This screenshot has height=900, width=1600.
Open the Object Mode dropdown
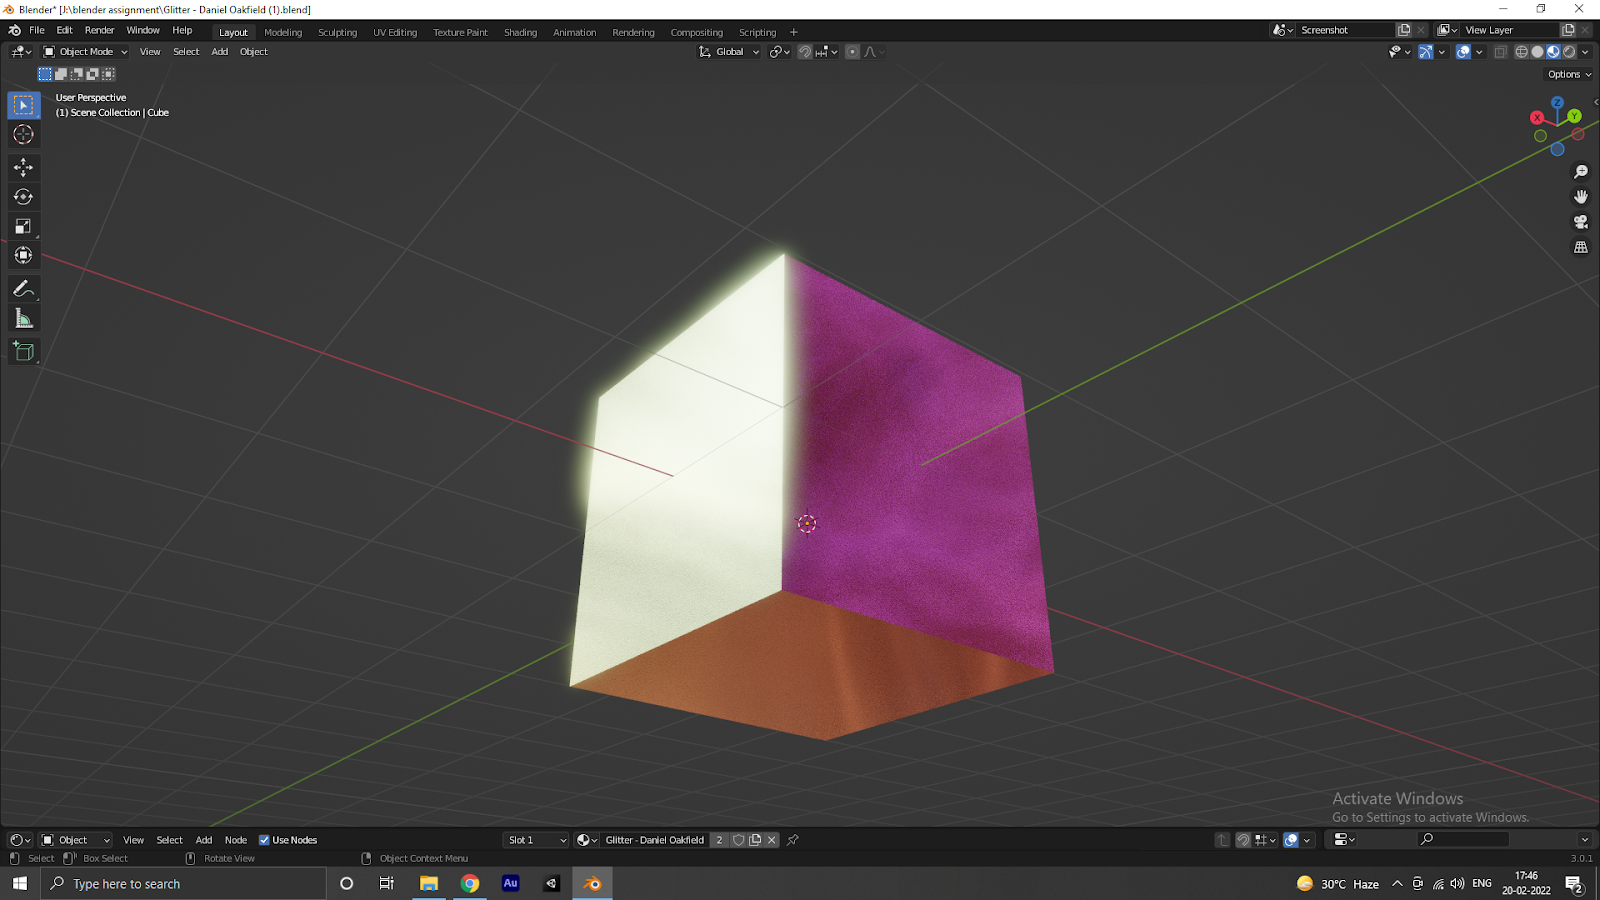pos(85,52)
